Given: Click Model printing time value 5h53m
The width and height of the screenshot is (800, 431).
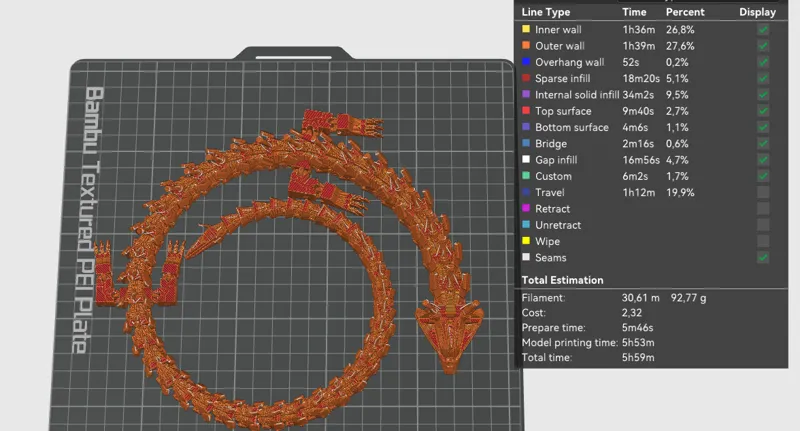Looking at the screenshot, I should point(638,342).
